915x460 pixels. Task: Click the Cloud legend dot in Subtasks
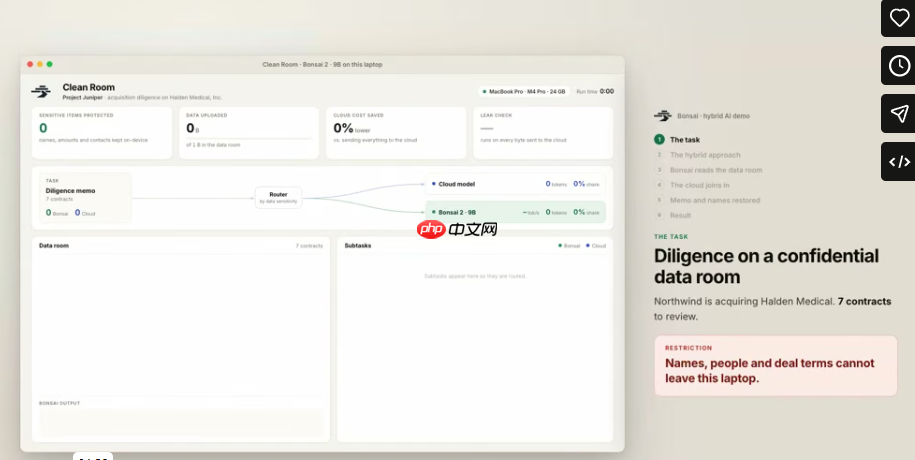click(588, 246)
